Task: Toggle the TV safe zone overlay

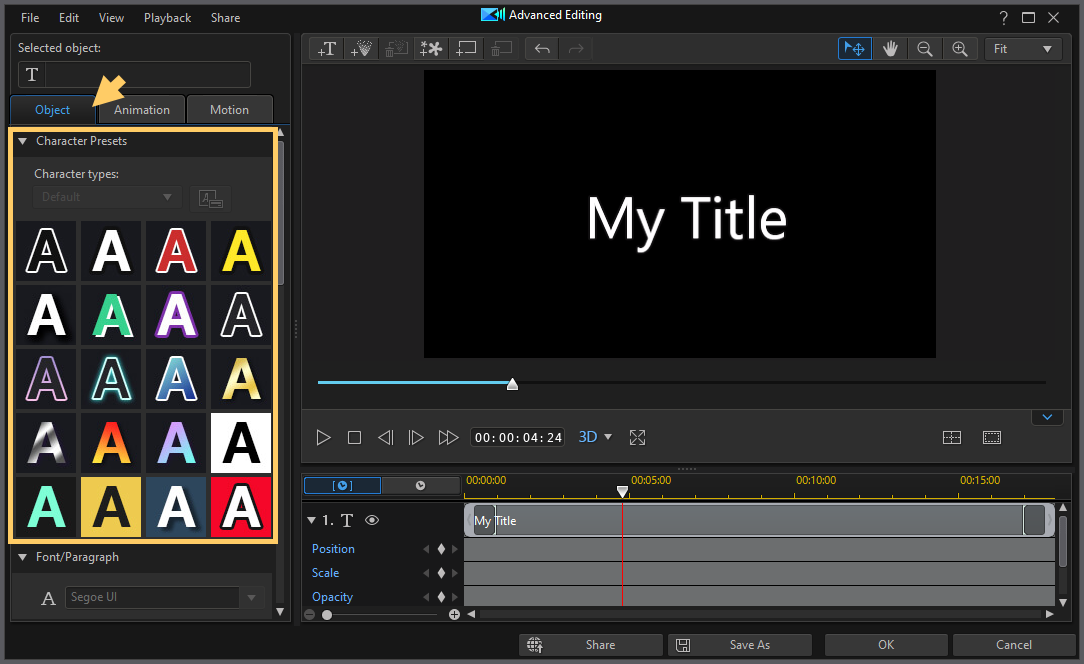Action: pos(991,437)
